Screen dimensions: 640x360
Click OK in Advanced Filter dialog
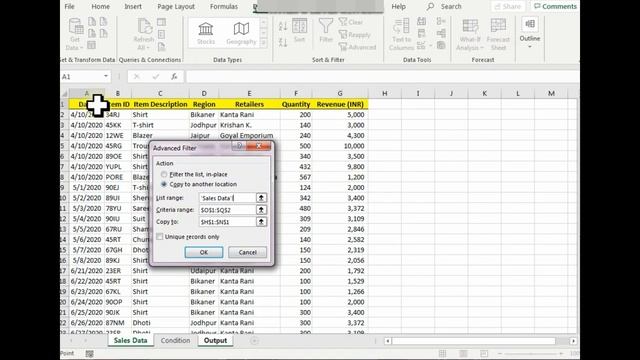pos(204,252)
